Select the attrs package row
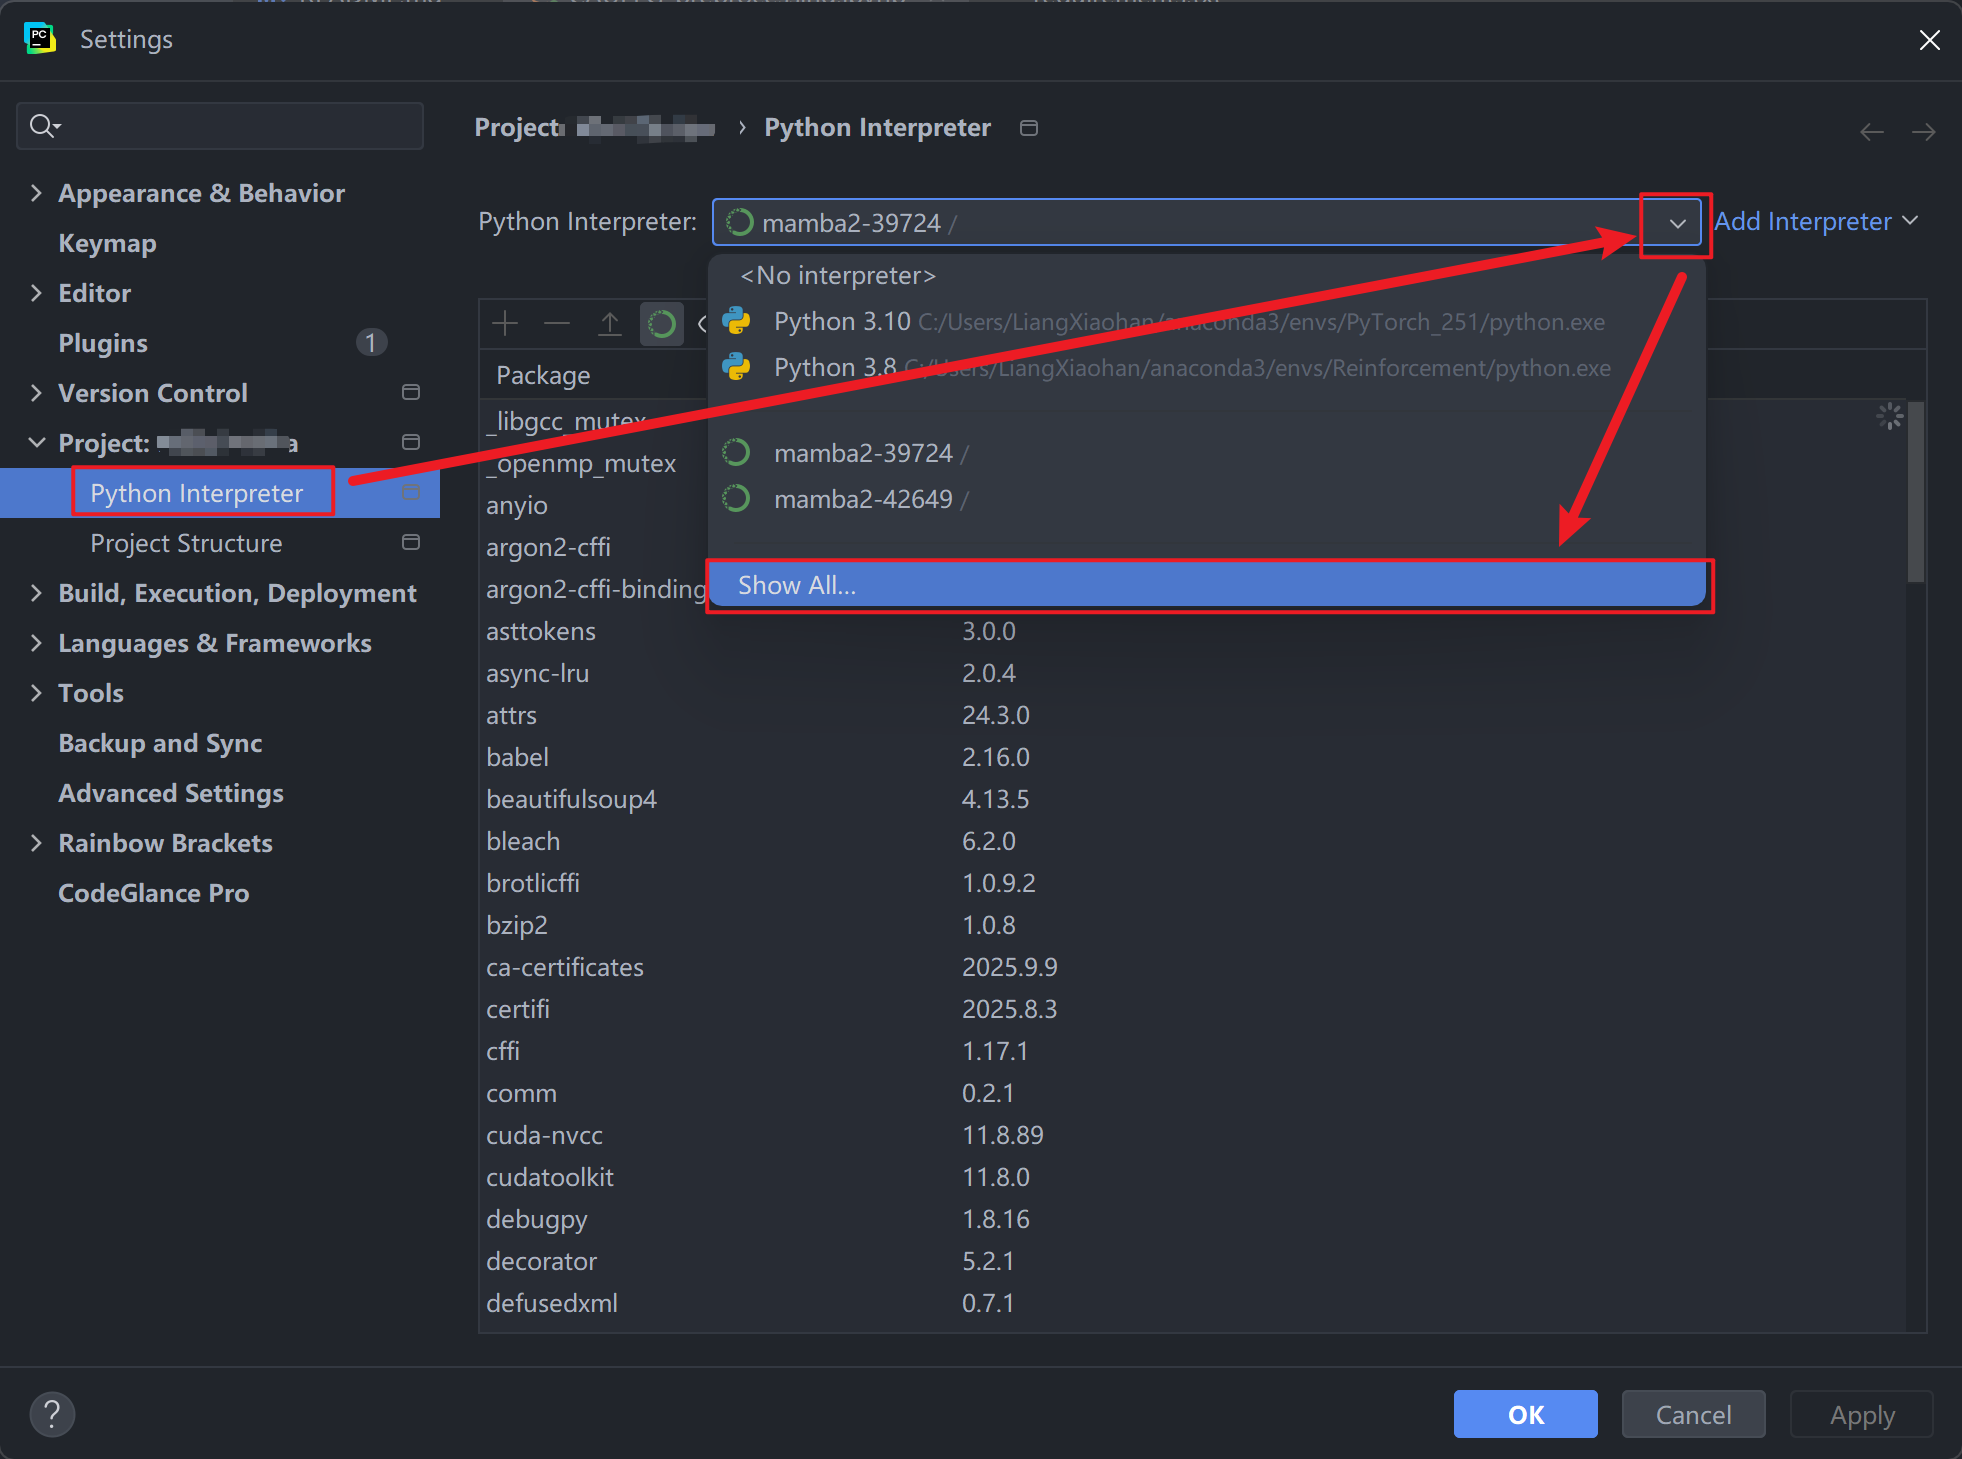Viewport: 1962px width, 1459px height. (x=1192, y=715)
